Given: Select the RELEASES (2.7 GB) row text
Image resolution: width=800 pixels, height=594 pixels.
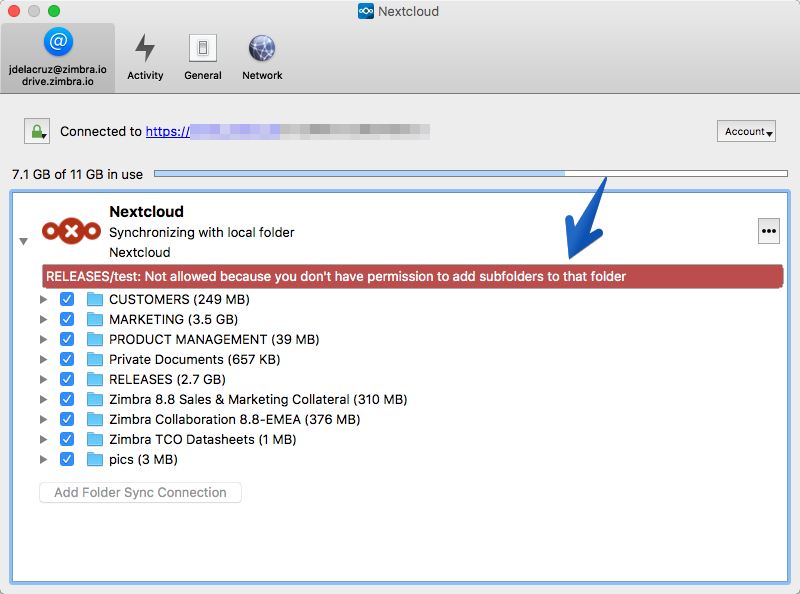Looking at the screenshot, I should click(167, 379).
